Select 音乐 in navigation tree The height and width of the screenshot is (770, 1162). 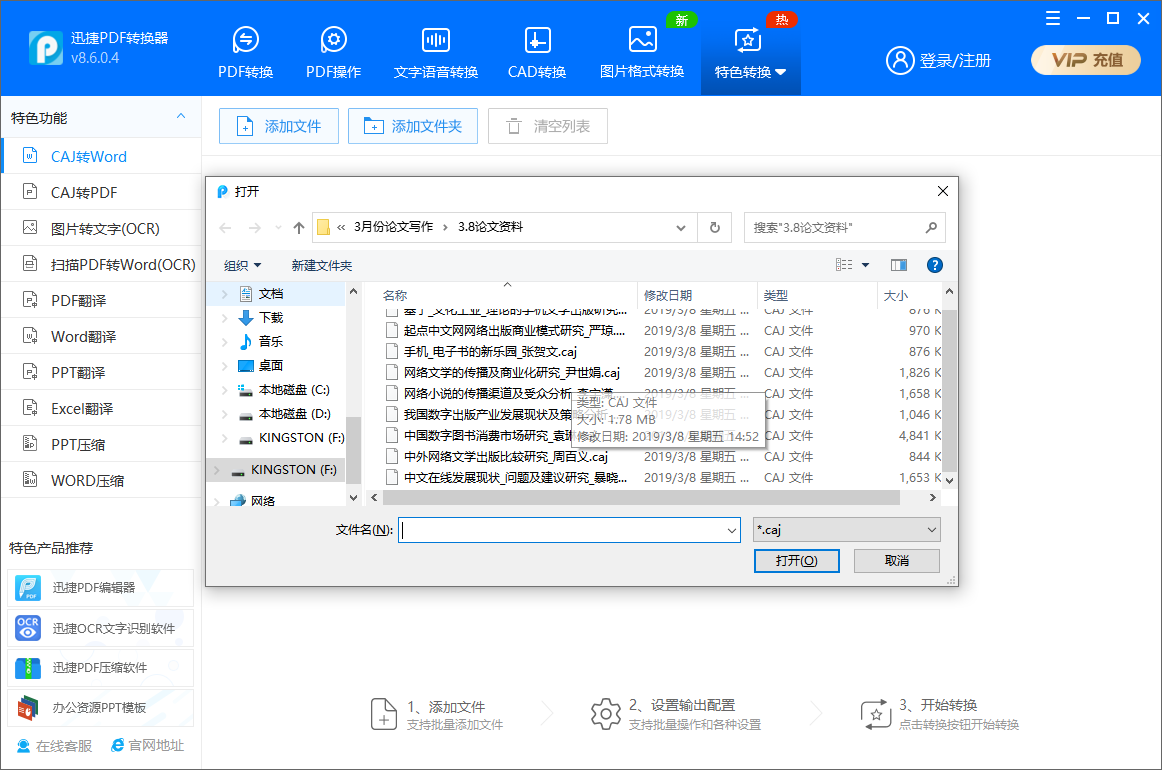pyautogui.click(x=270, y=342)
